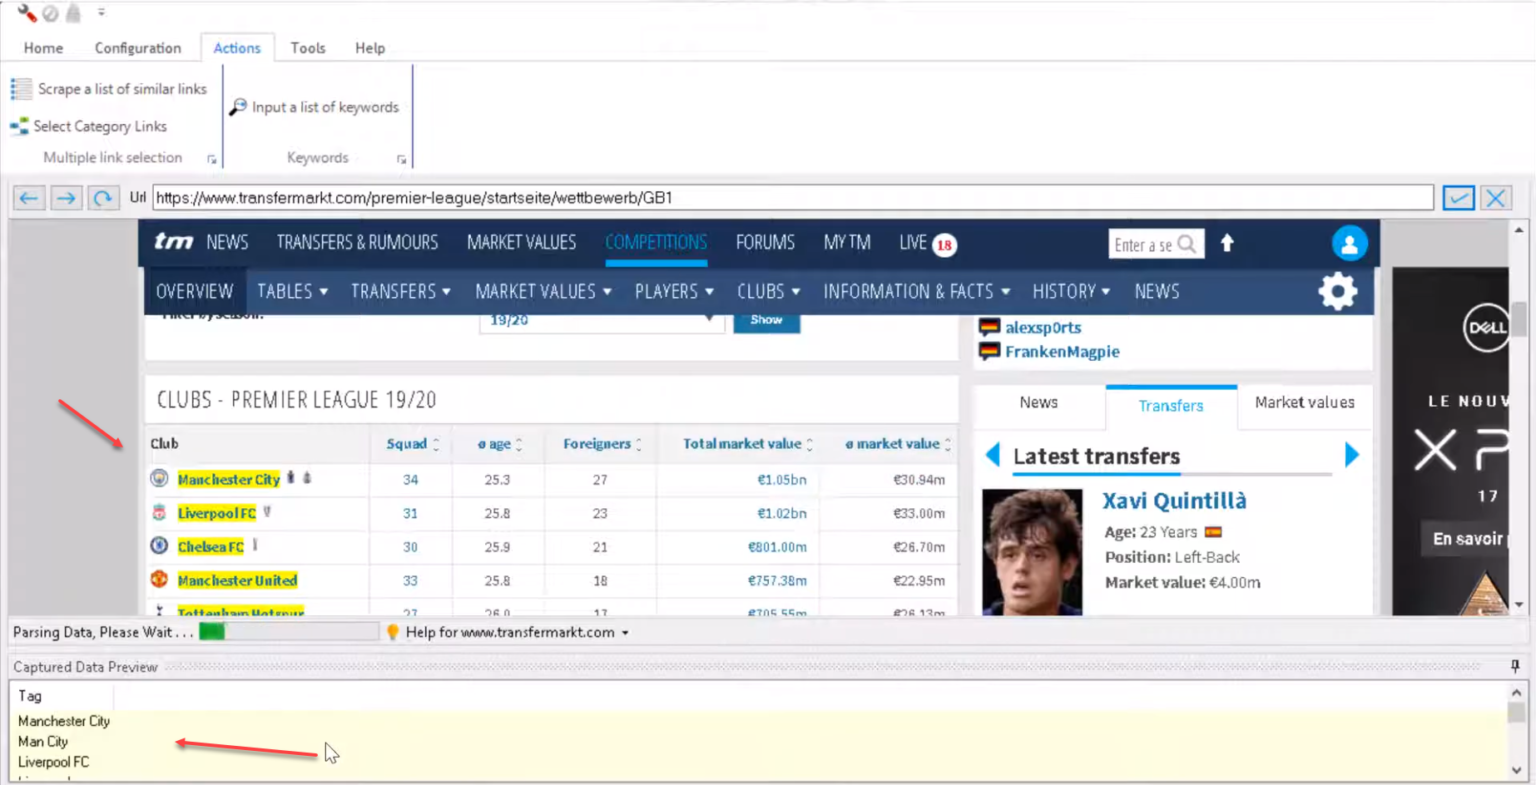Cancel loading with the blue X icon
Viewport: 1536px width, 785px height.
[x=1495, y=197]
